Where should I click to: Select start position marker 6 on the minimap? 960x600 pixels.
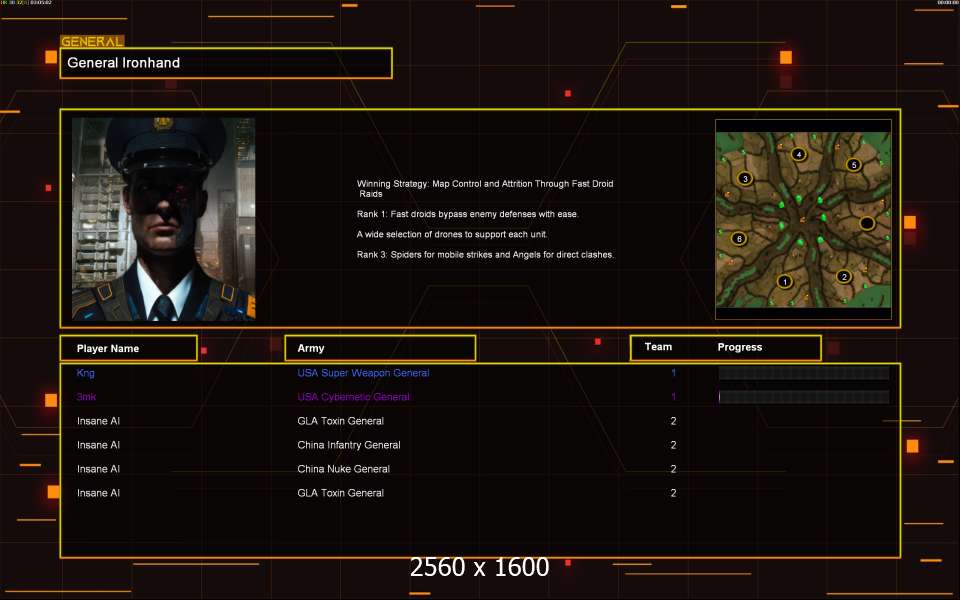tap(738, 239)
